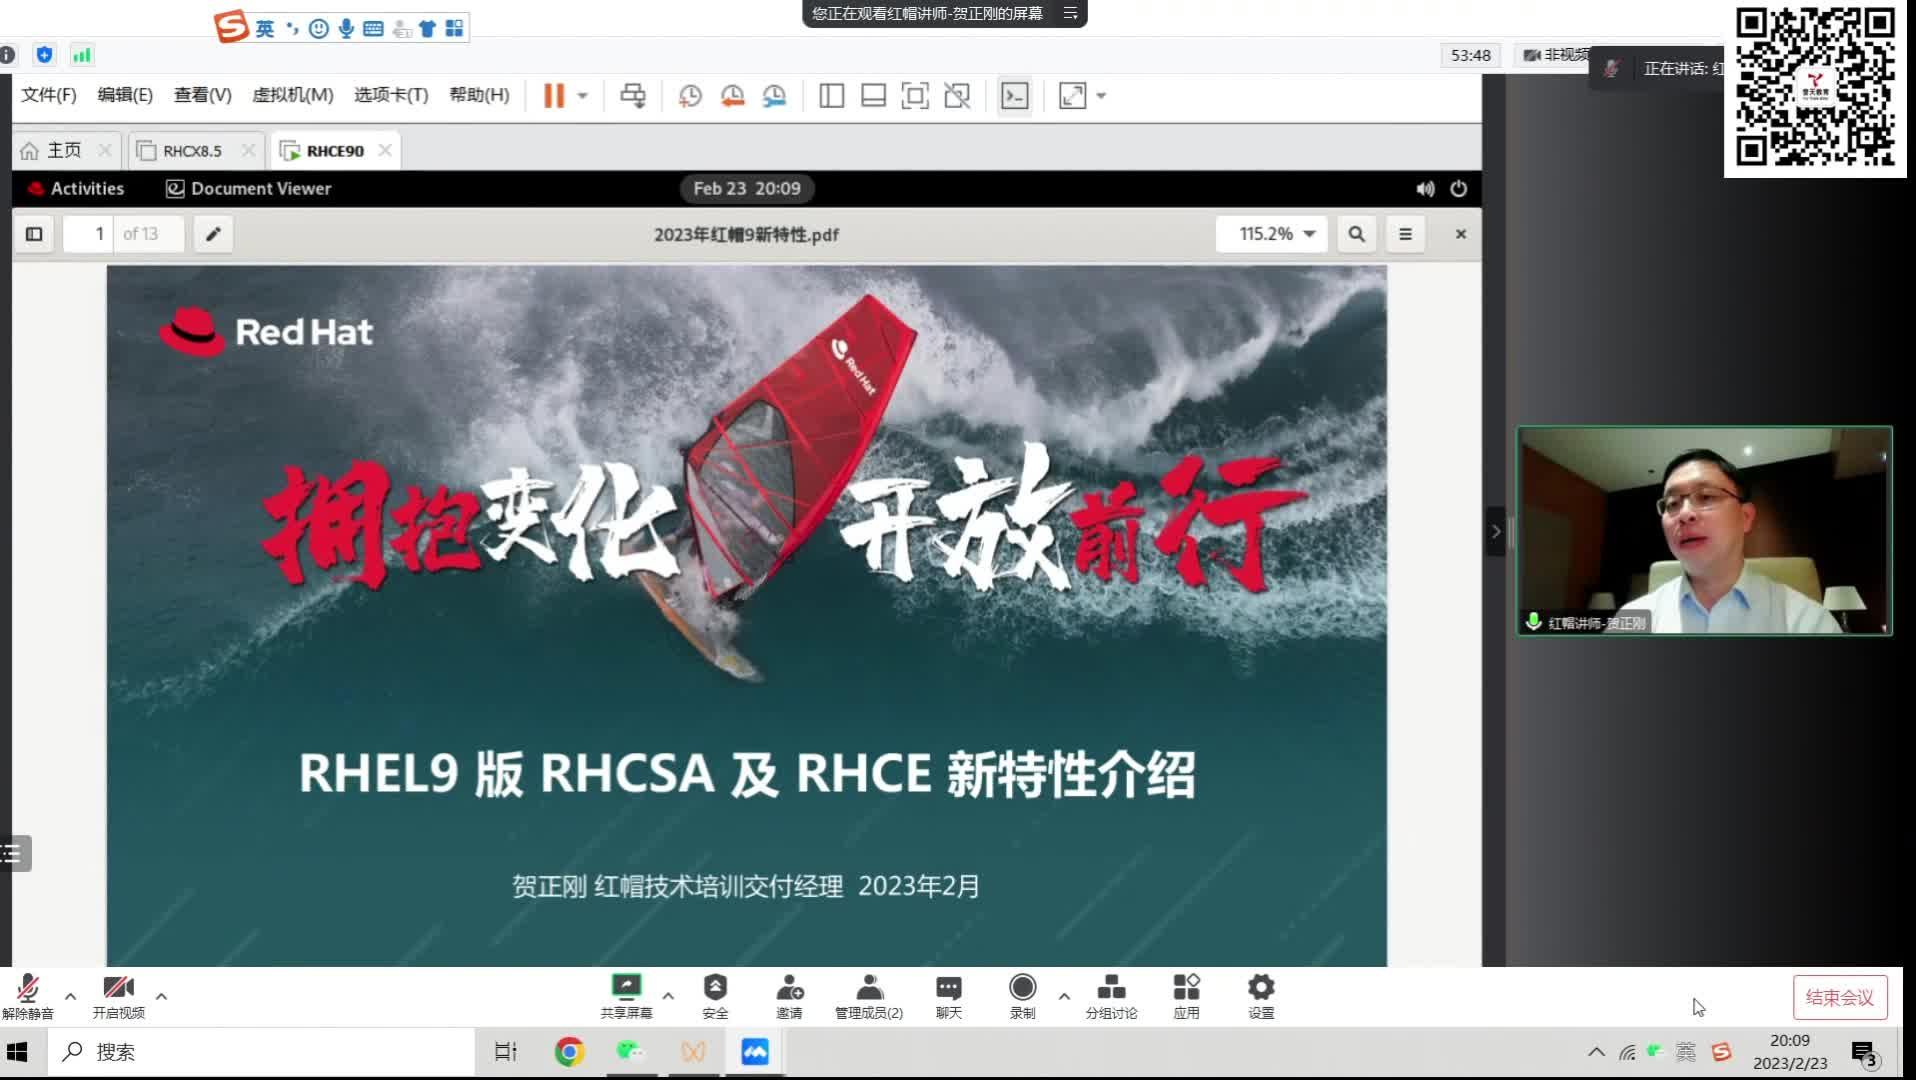The image size is (1916, 1080).
Task: Open the 帮助(H) menu
Action: tap(480, 95)
